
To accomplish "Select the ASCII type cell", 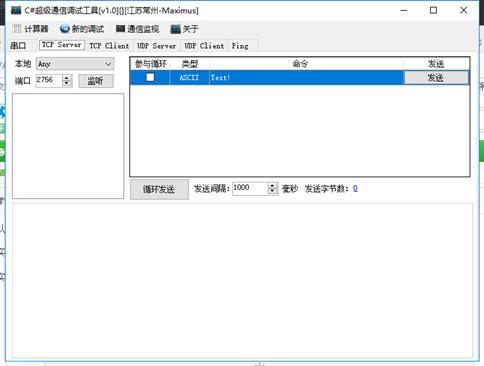I will [x=189, y=78].
